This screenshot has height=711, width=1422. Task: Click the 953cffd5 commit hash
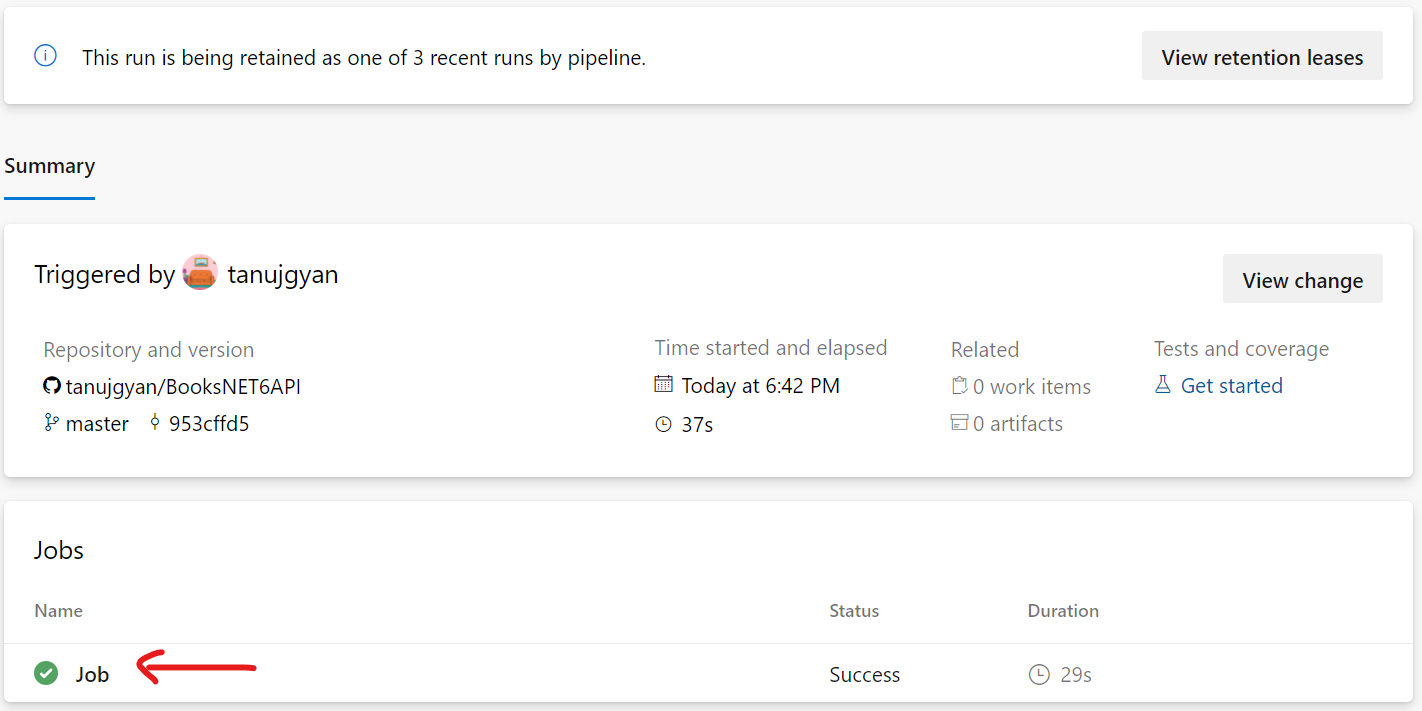tap(210, 423)
